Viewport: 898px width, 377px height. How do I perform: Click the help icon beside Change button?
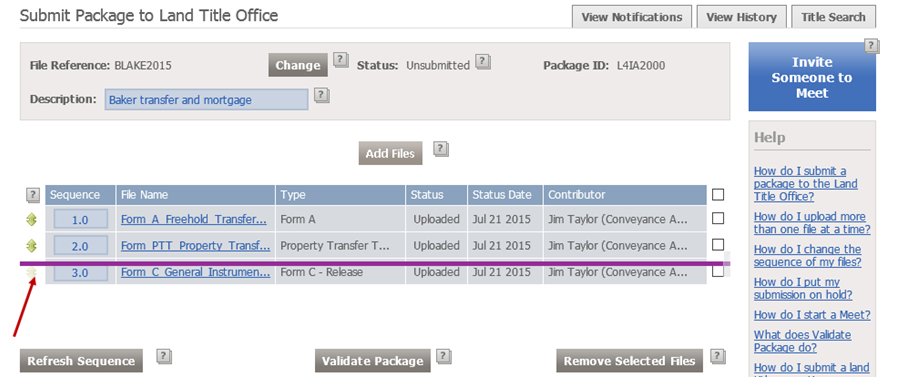[341, 60]
